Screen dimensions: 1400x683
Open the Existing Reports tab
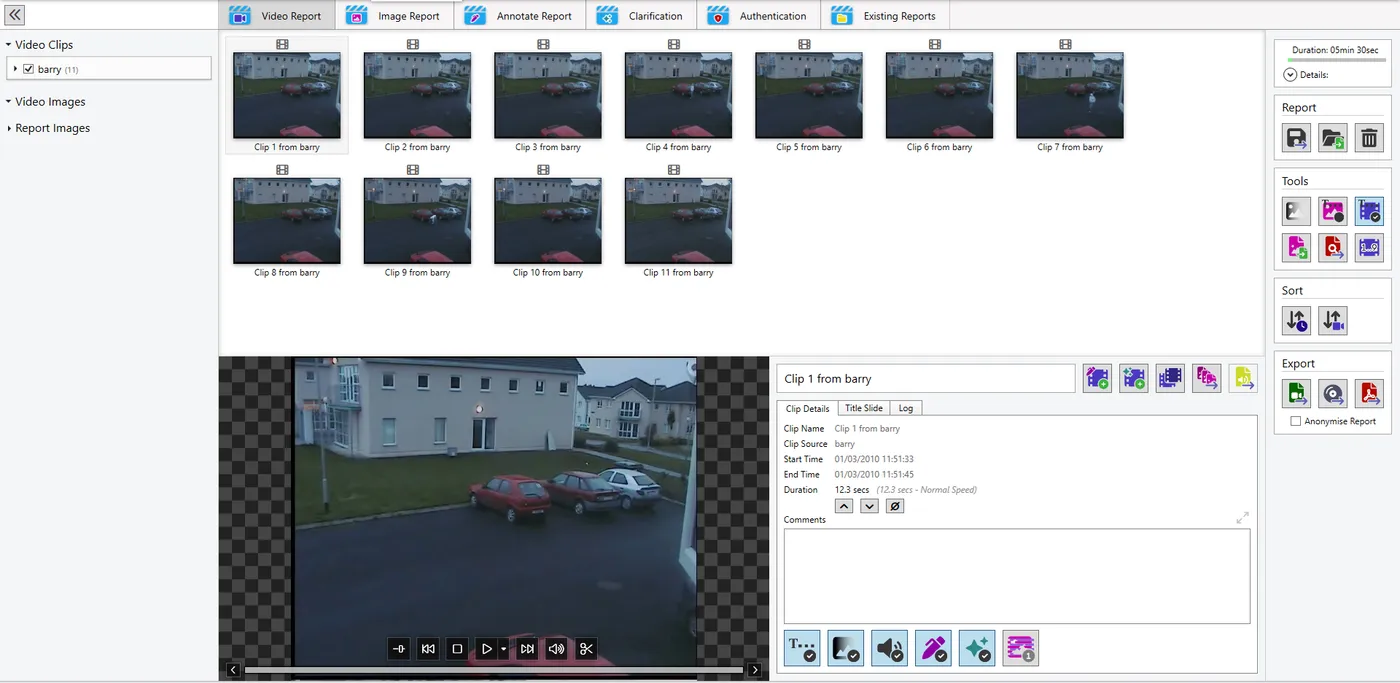[885, 16]
